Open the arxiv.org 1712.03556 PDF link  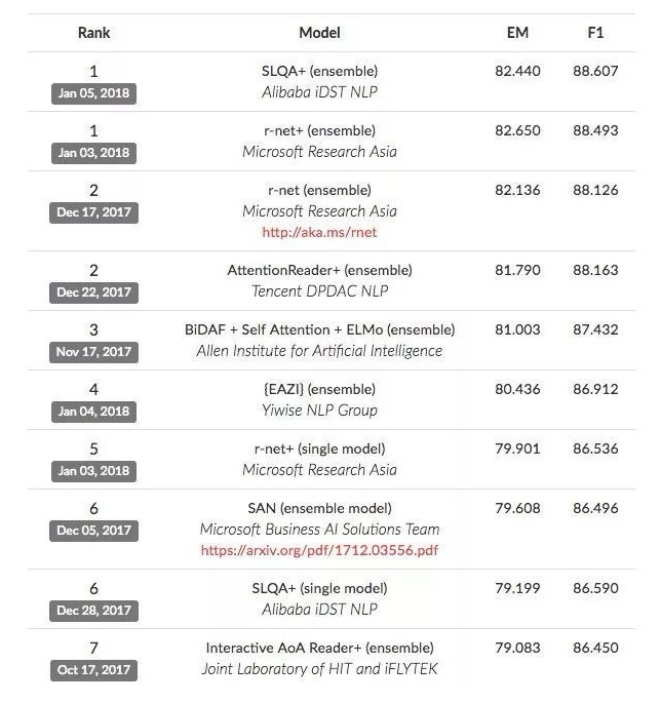click(x=319, y=550)
